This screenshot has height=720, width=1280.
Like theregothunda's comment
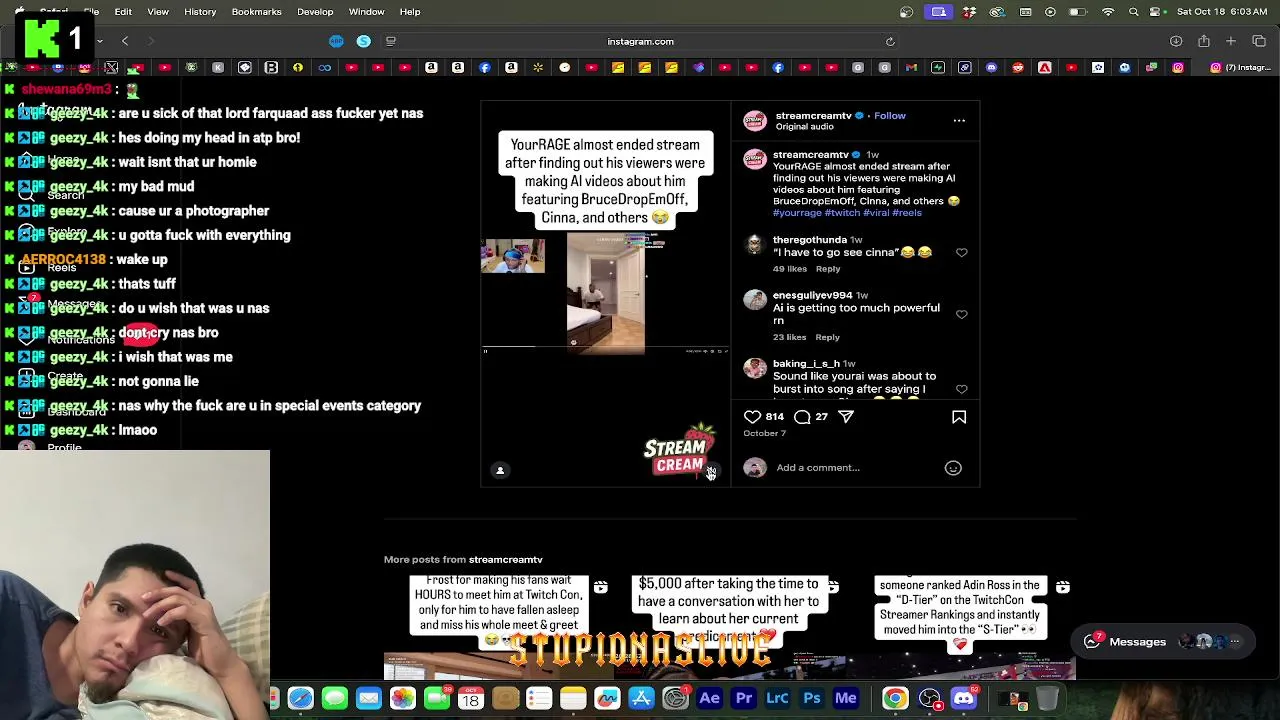coord(962,253)
